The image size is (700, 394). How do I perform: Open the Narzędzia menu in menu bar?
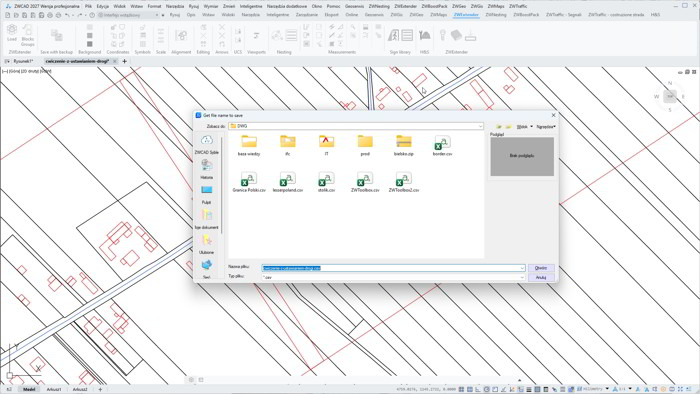pyautogui.click(x=175, y=6)
